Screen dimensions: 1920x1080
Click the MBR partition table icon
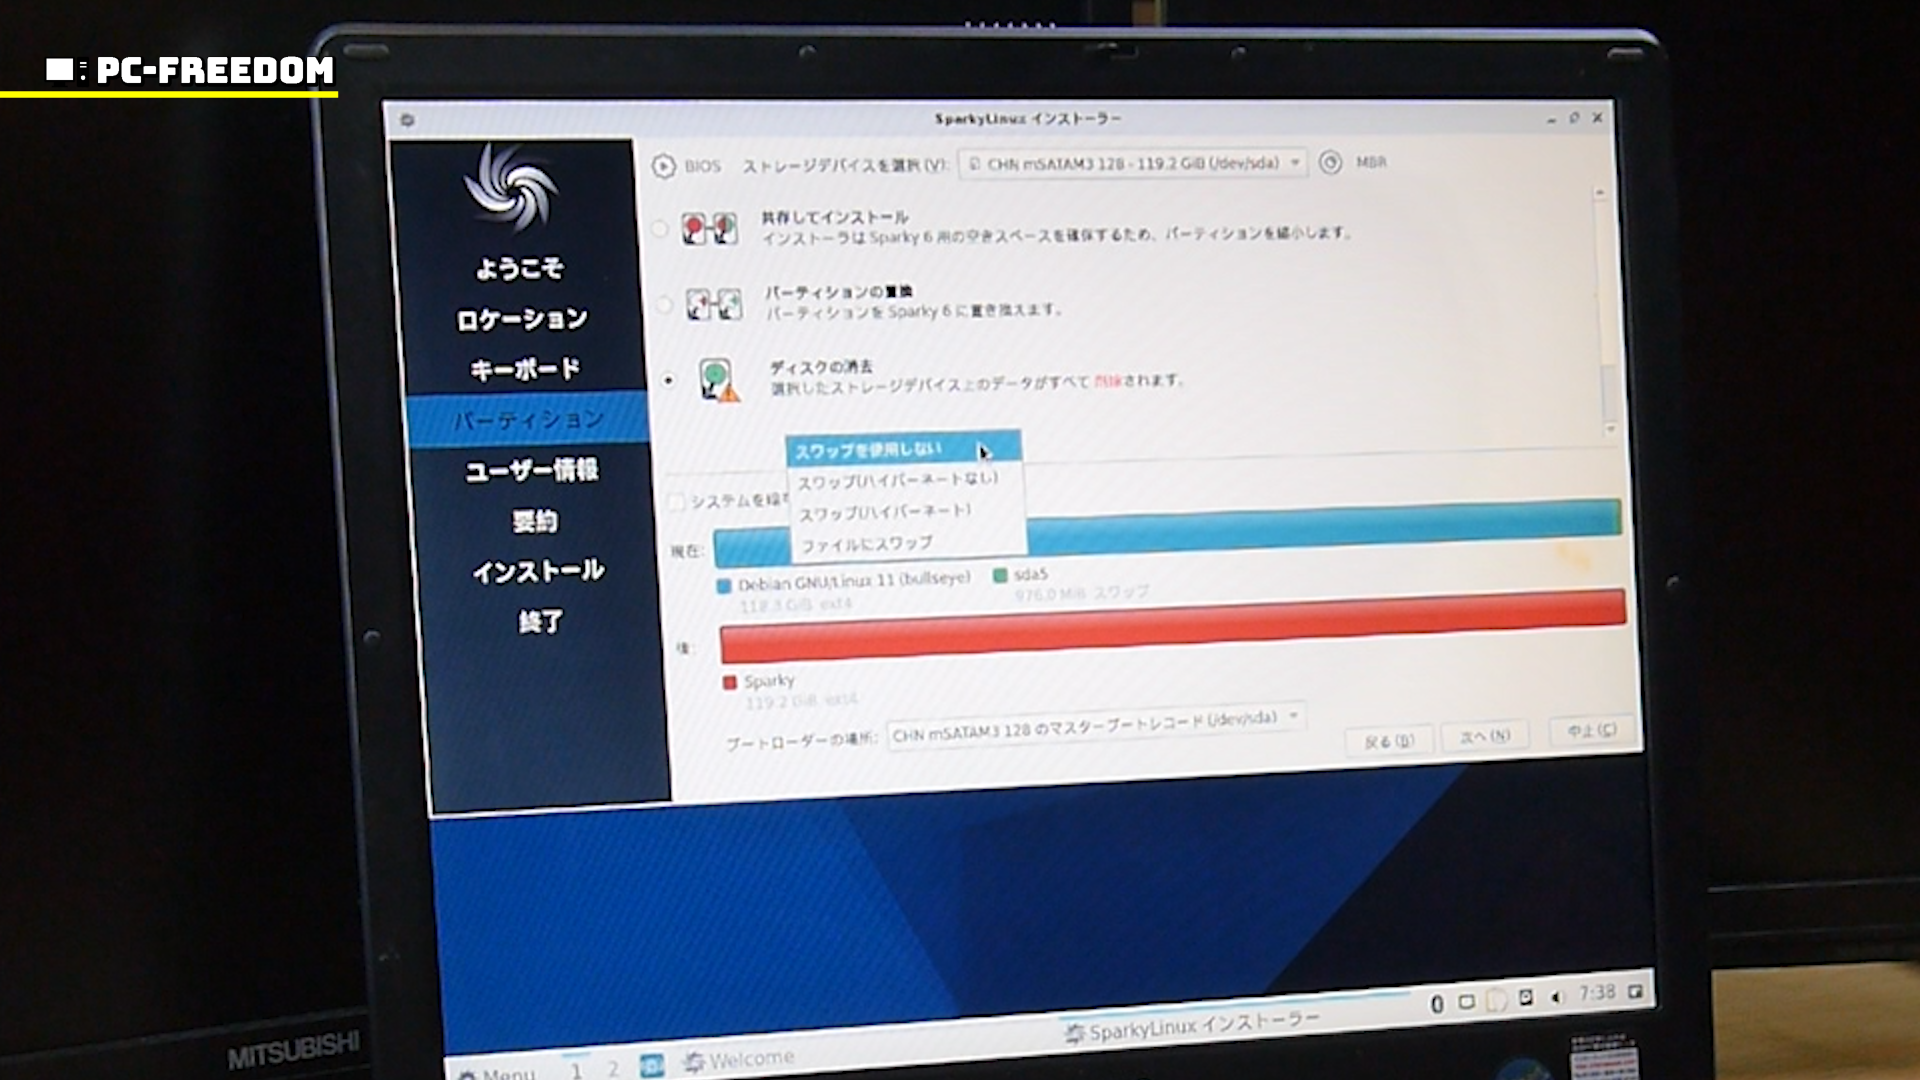pyautogui.click(x=1330, y=162)
